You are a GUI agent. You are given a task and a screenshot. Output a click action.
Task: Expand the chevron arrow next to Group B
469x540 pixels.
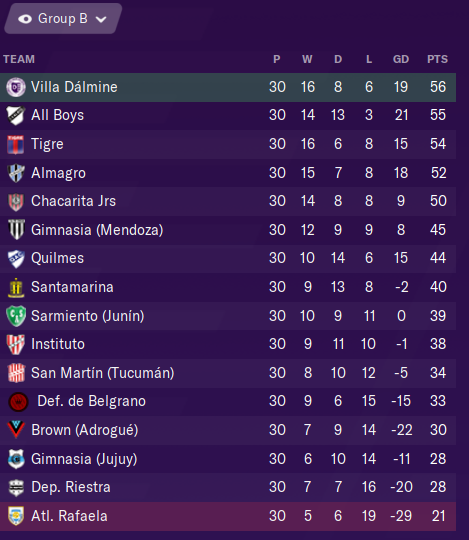(x=101, y=20)
